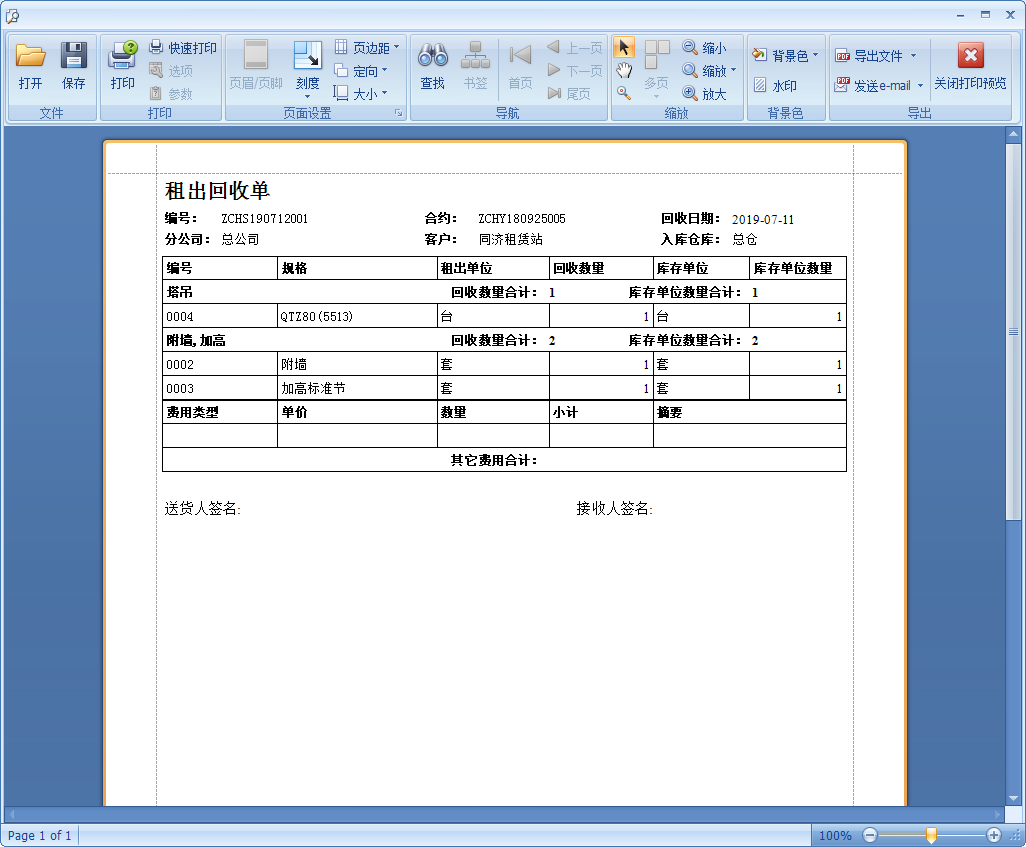Click the Find (查找) binoculars icon
Viewport: 1026px width, 847px height.
click(433, 56)
